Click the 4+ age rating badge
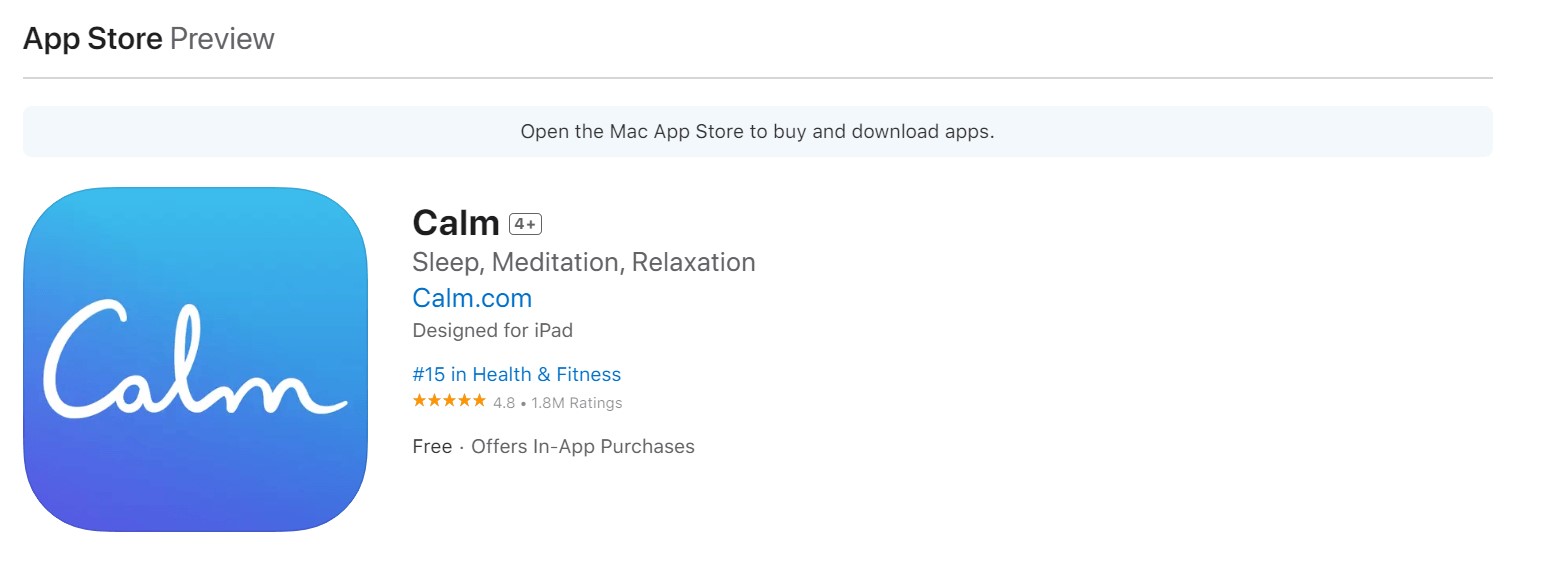This screenshot has height=574, width=1549. pos(525,223)
